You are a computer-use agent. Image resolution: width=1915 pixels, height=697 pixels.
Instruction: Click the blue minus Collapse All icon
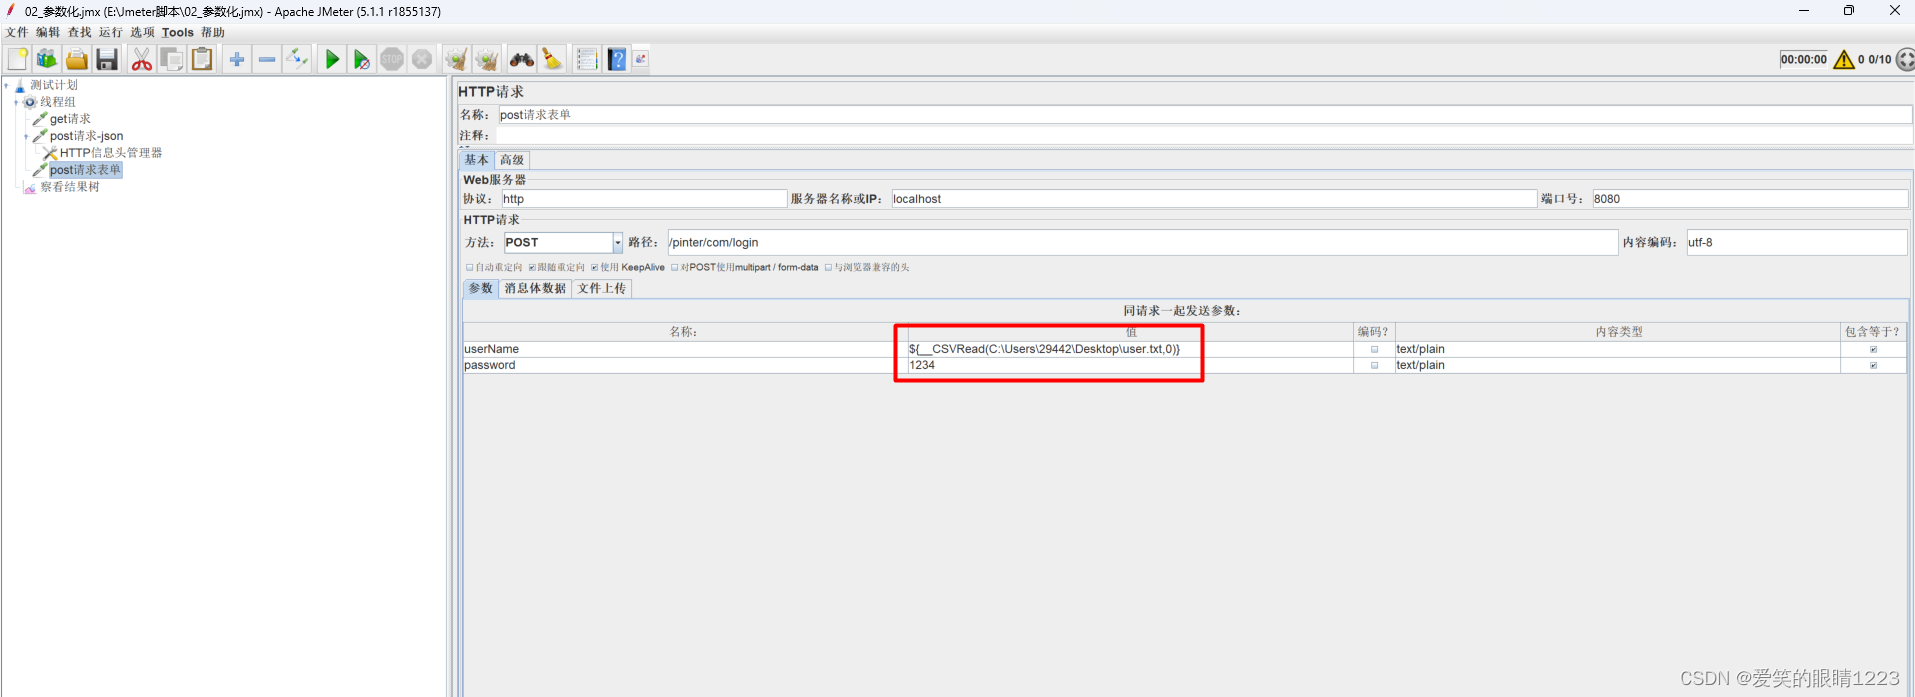coord(267,60)
